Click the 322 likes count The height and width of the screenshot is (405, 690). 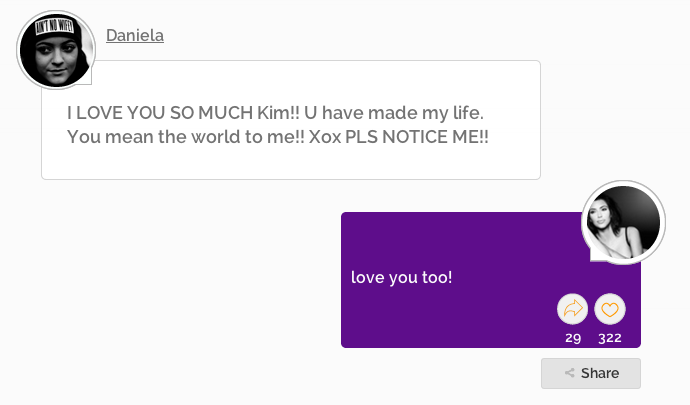tap(610, 338)
